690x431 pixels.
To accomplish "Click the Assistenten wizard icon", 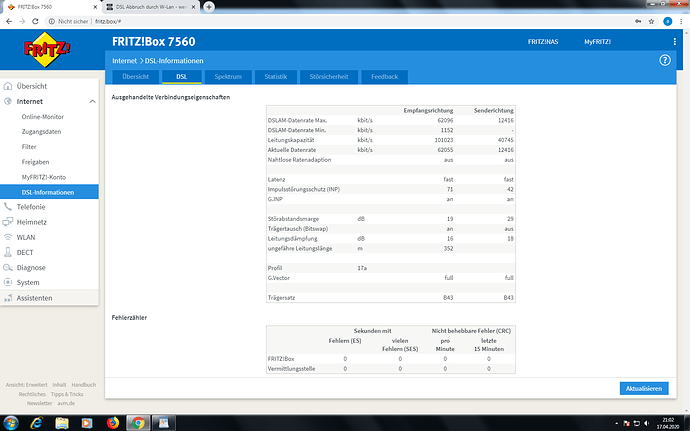I will tap(7, 298).
